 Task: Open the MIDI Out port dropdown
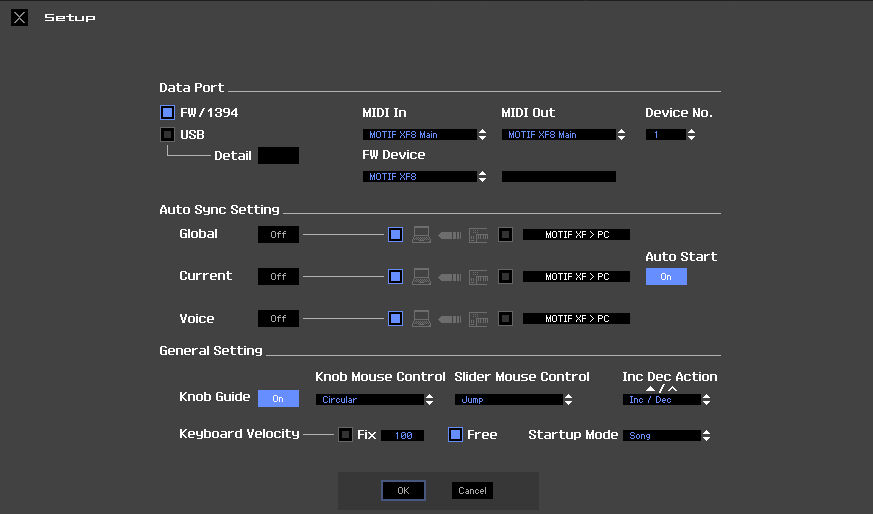pyautogui.click(x=564, y=135)
